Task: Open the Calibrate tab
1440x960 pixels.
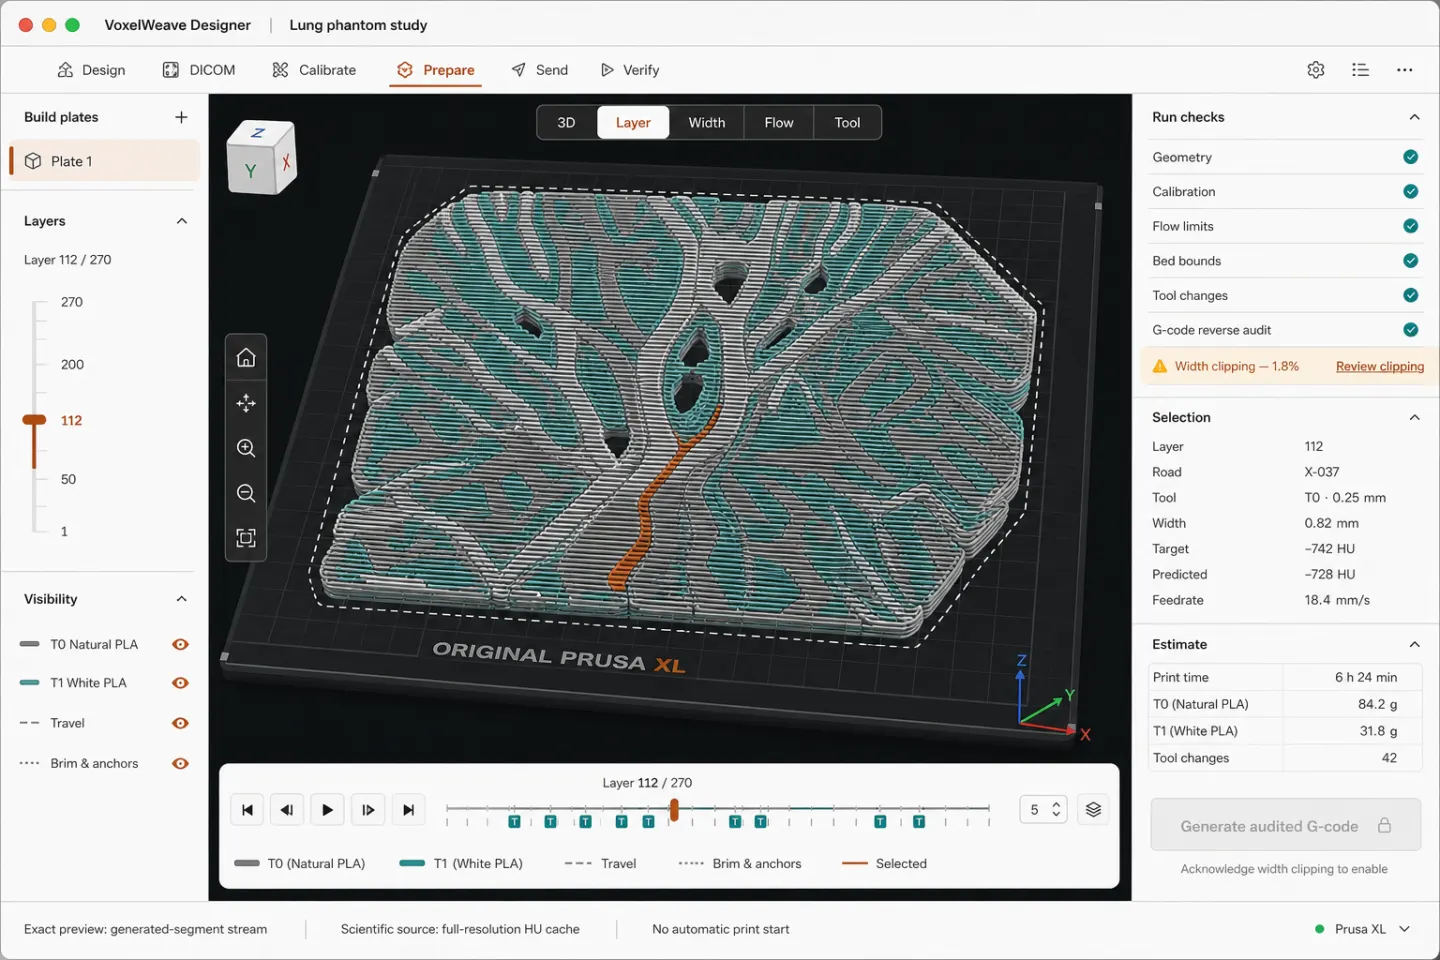Action: 314,70
